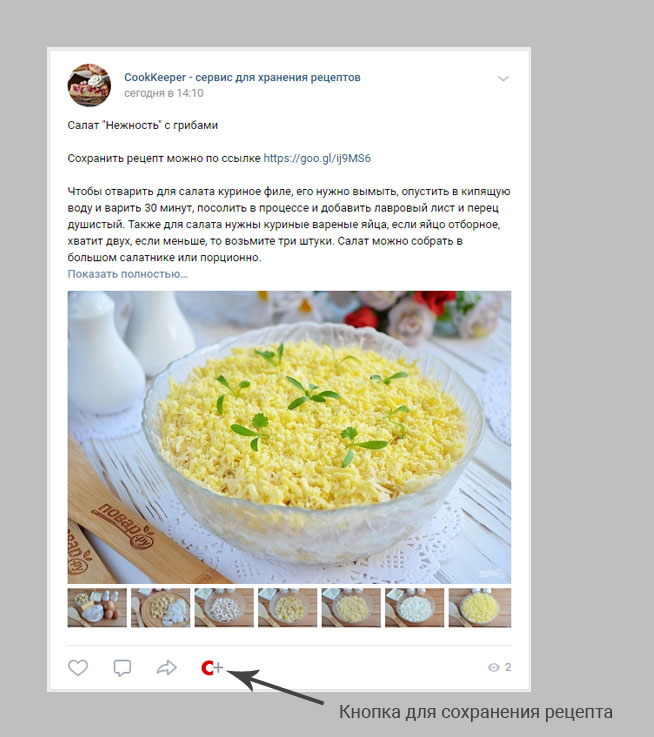Open the third step thumbnail
Image resolution: width=654 pixels, height=737 pixels.
tap(224, 608)
